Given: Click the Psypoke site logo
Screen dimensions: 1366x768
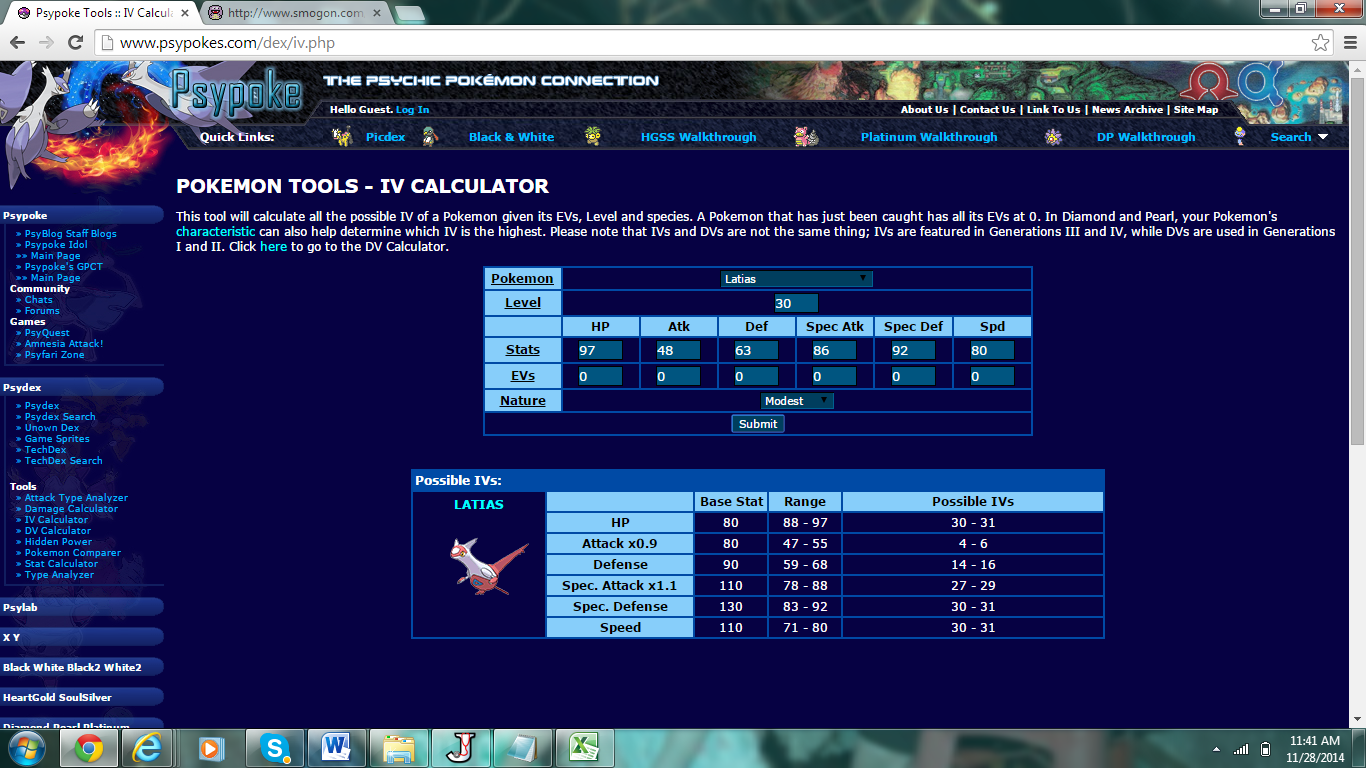Looking at the screenshot, I should [236, 92].
